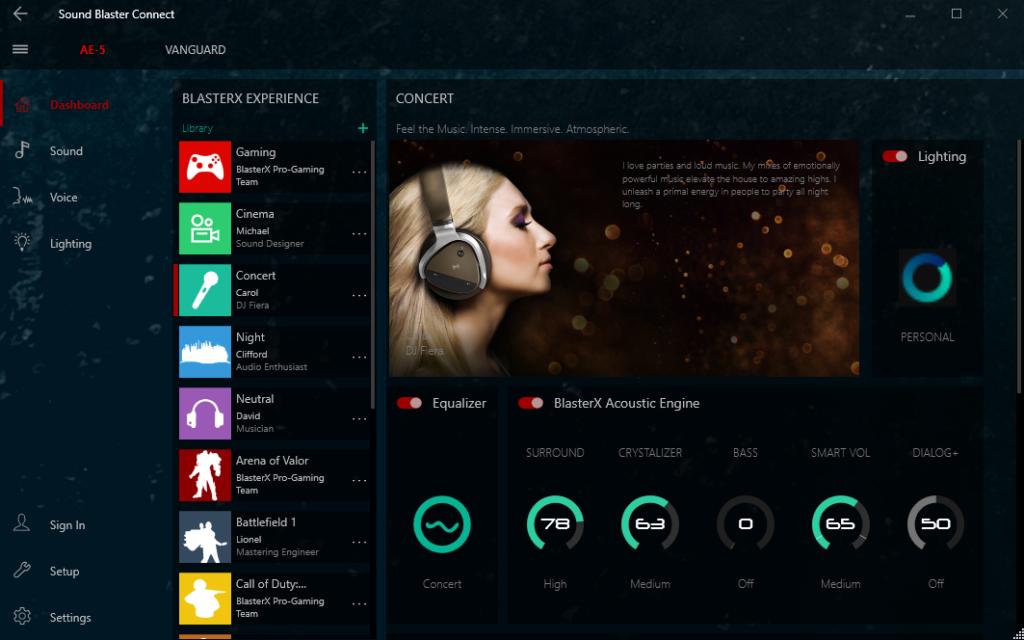Click the back arrow icon
The height and width of the screenshot is (640, 1024).
coord(20,14)
